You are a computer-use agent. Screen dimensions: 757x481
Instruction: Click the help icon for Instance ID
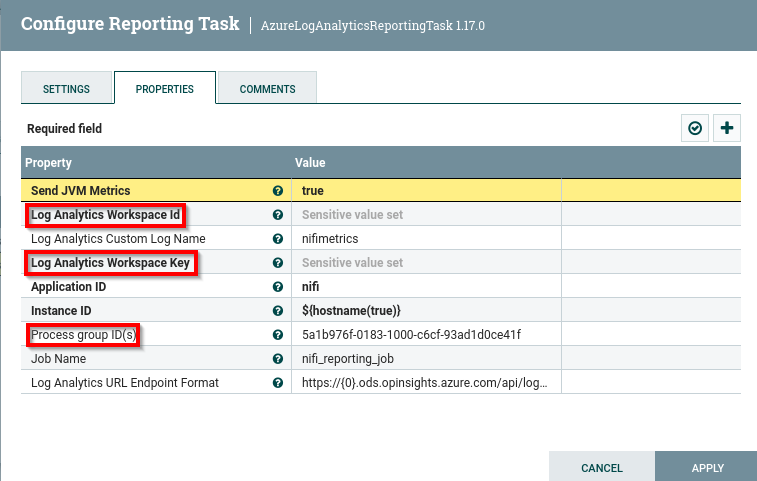coord(278,311)
